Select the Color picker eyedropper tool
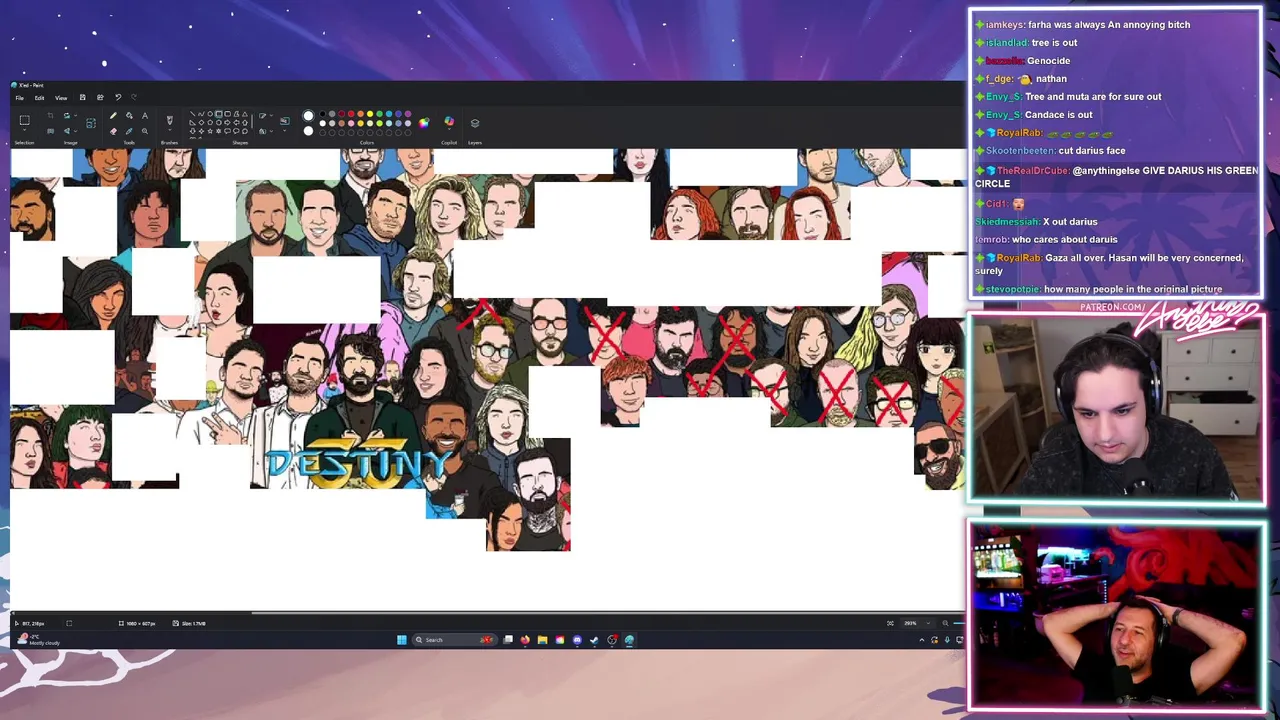 pos(129,131)
